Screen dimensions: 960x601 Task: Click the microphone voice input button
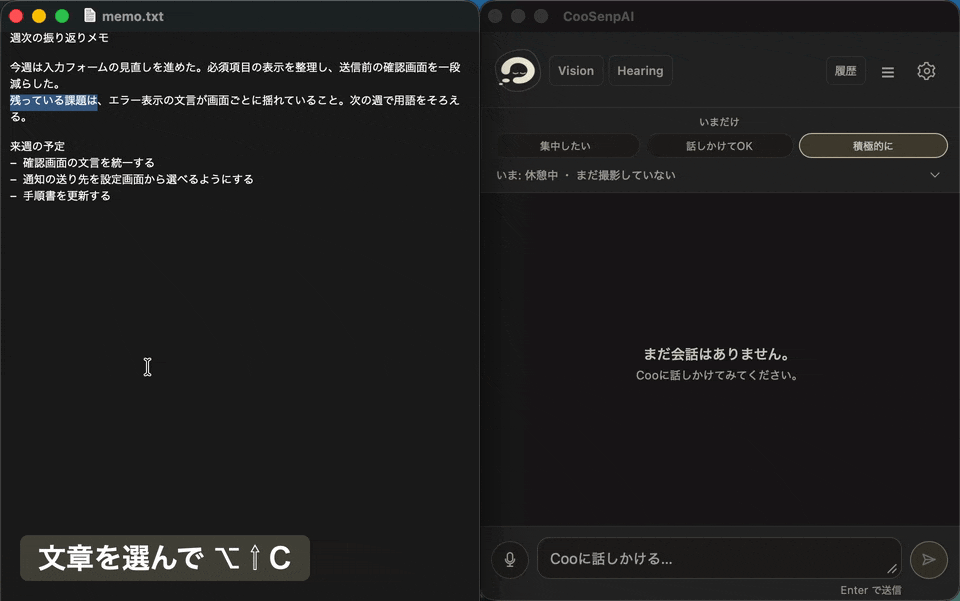pyautogui.click(x=509, y=559)
